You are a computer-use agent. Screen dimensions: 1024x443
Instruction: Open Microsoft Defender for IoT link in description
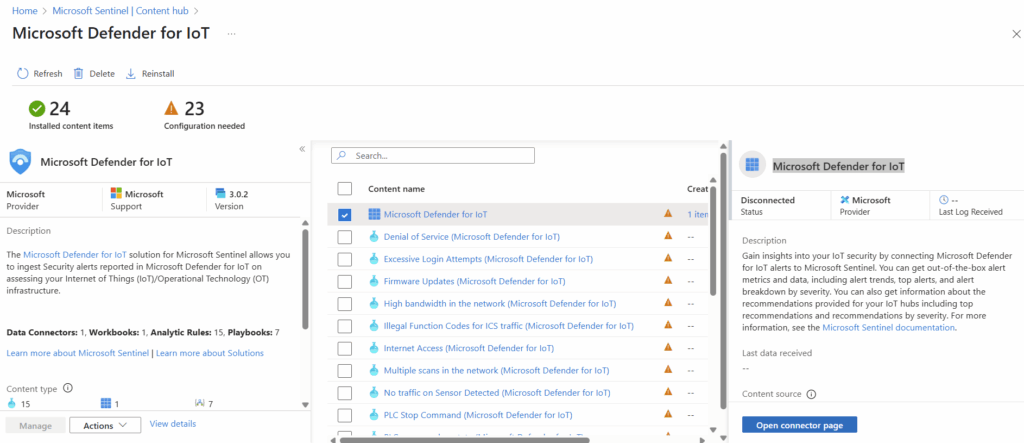[x=75, y=255]
